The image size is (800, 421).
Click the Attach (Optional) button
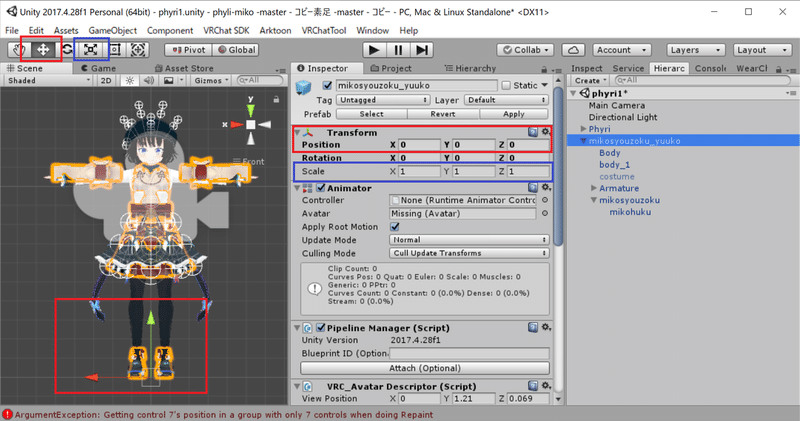[x=425, y=368]
